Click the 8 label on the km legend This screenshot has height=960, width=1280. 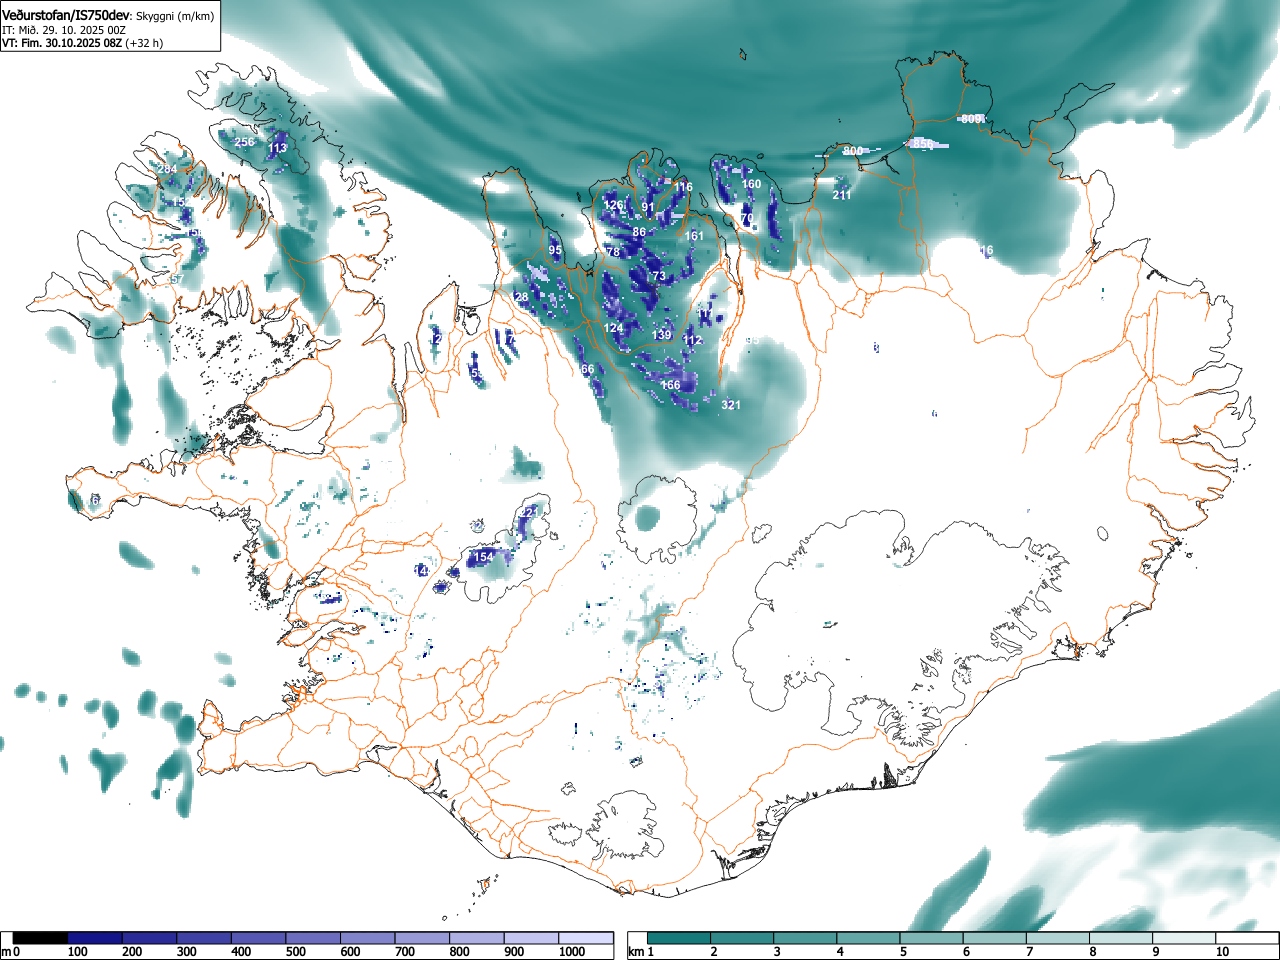[1093, 952]
